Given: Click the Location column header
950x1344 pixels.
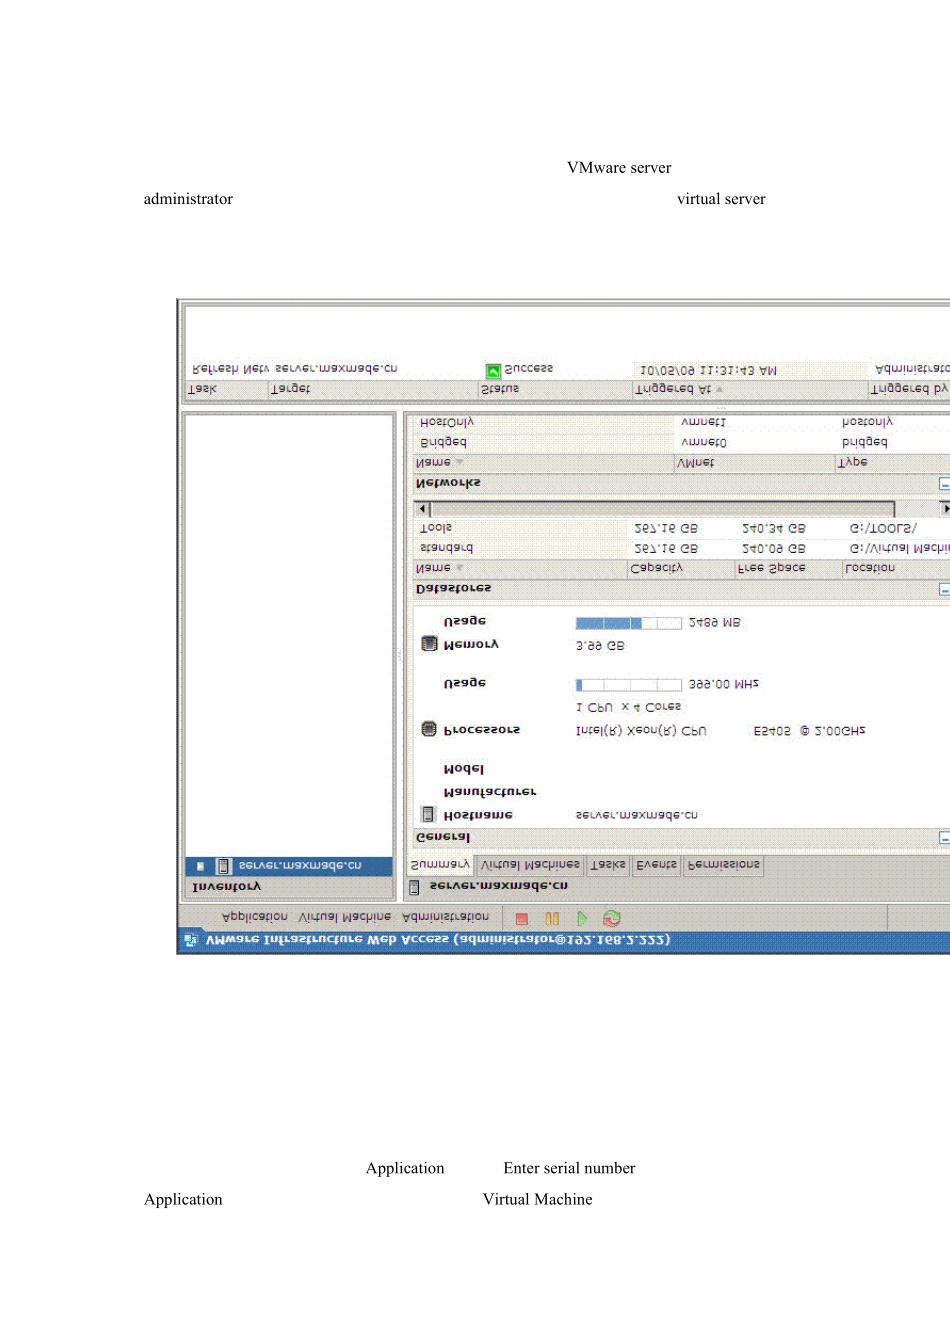Looking at the screenshot, I should (895, 568).
